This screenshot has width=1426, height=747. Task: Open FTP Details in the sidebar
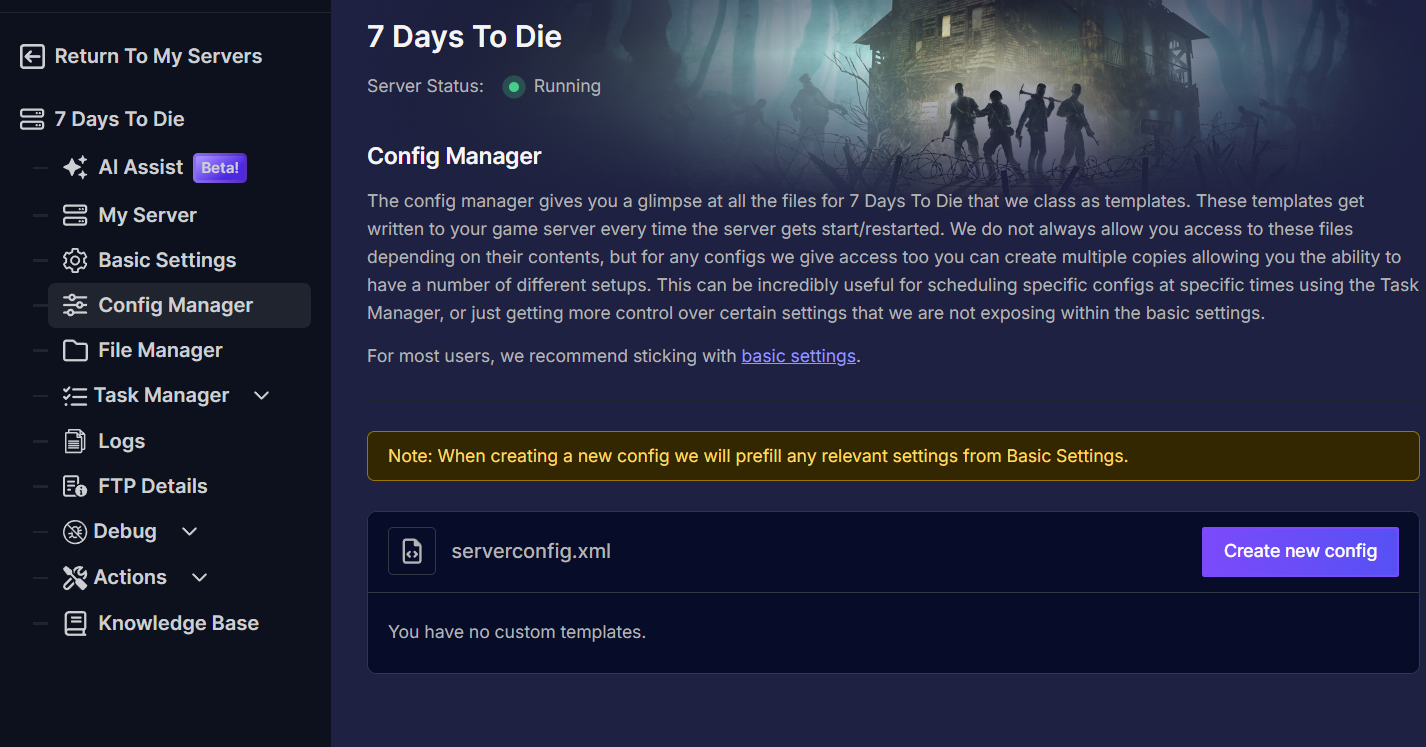pyautogui.click(x=153, y=486)
